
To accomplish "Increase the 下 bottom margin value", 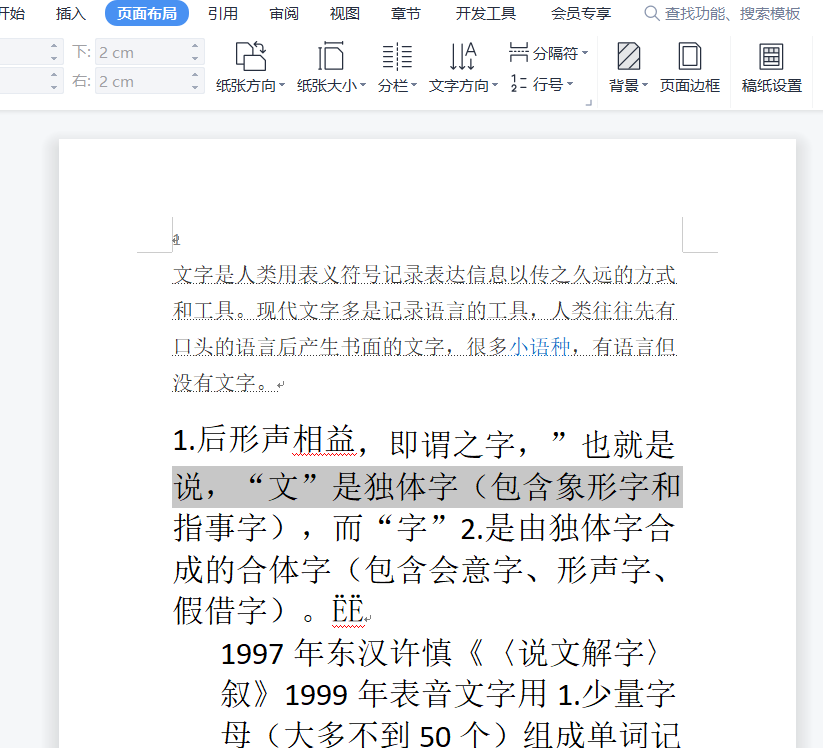I will click(195, 46).
